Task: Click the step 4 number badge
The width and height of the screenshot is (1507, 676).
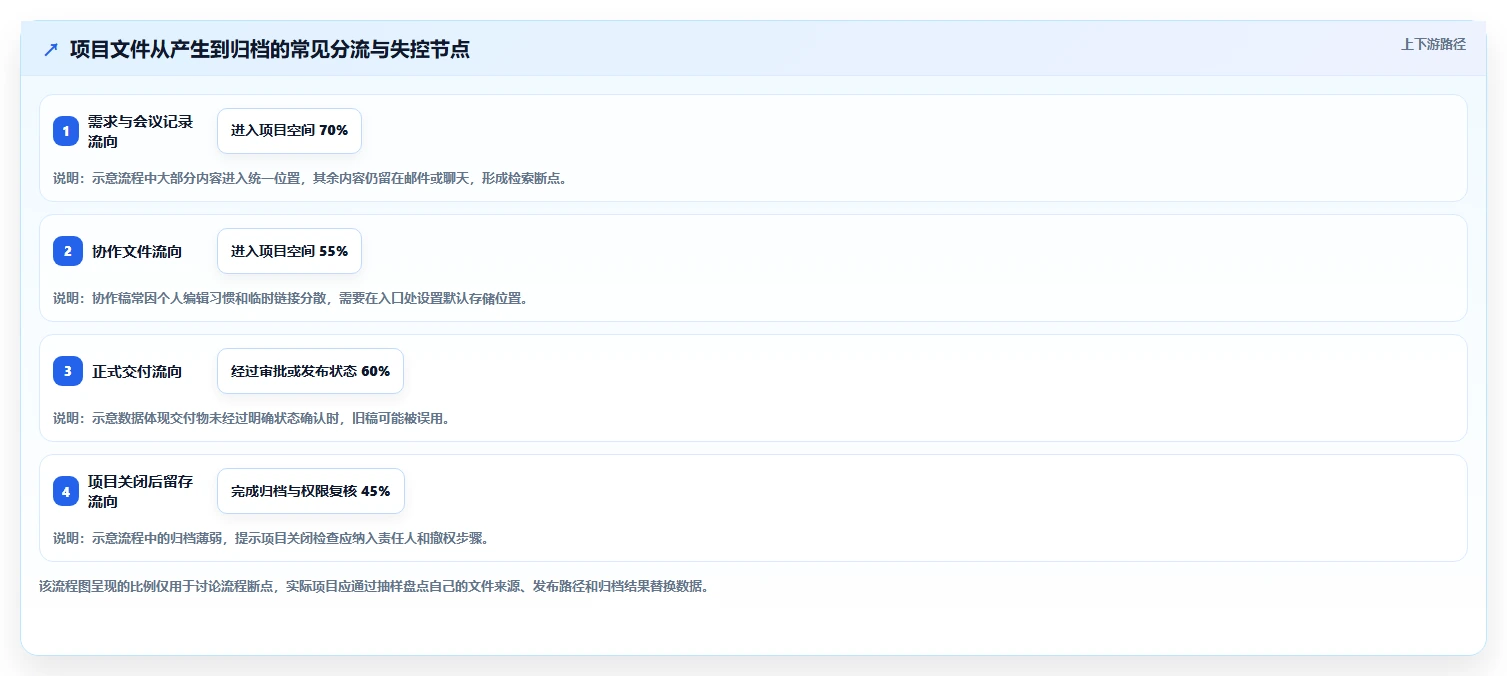Action: 66,491
